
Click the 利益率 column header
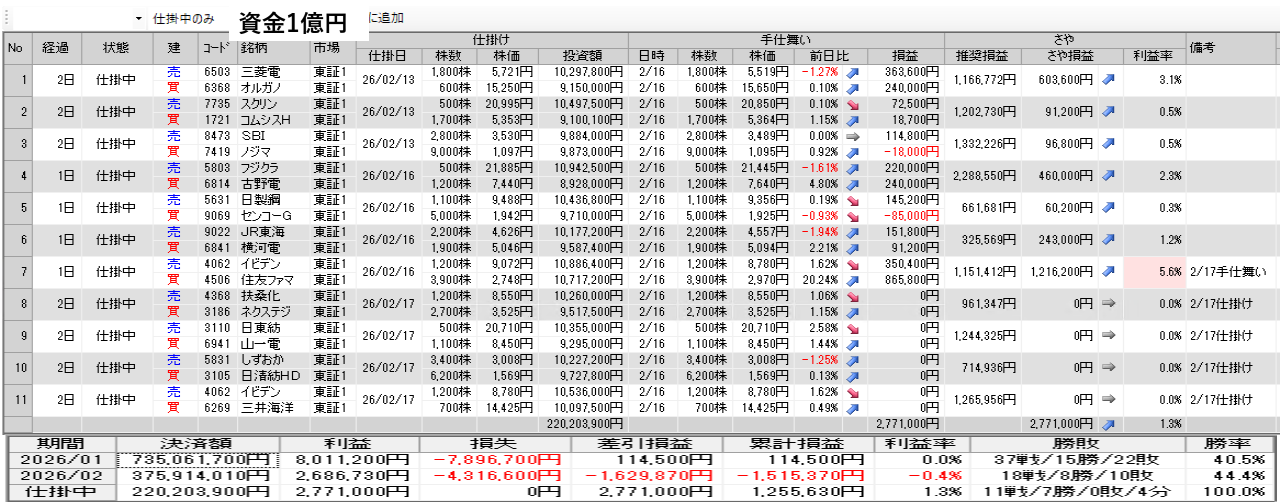pyautogui.click(x=1154, y=55)
